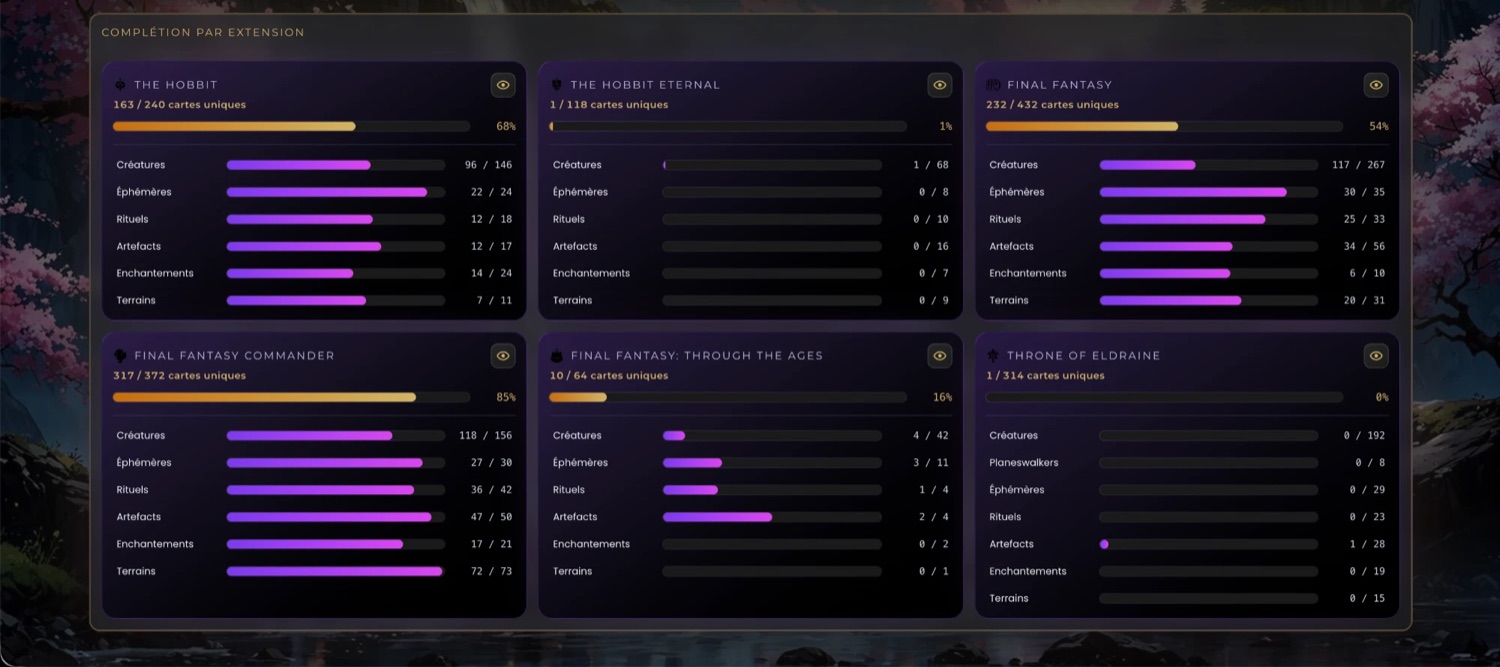Click Créatures bar showing 96 / 146
Viewport: 1500px width, 667px height.
pos(336,165)
